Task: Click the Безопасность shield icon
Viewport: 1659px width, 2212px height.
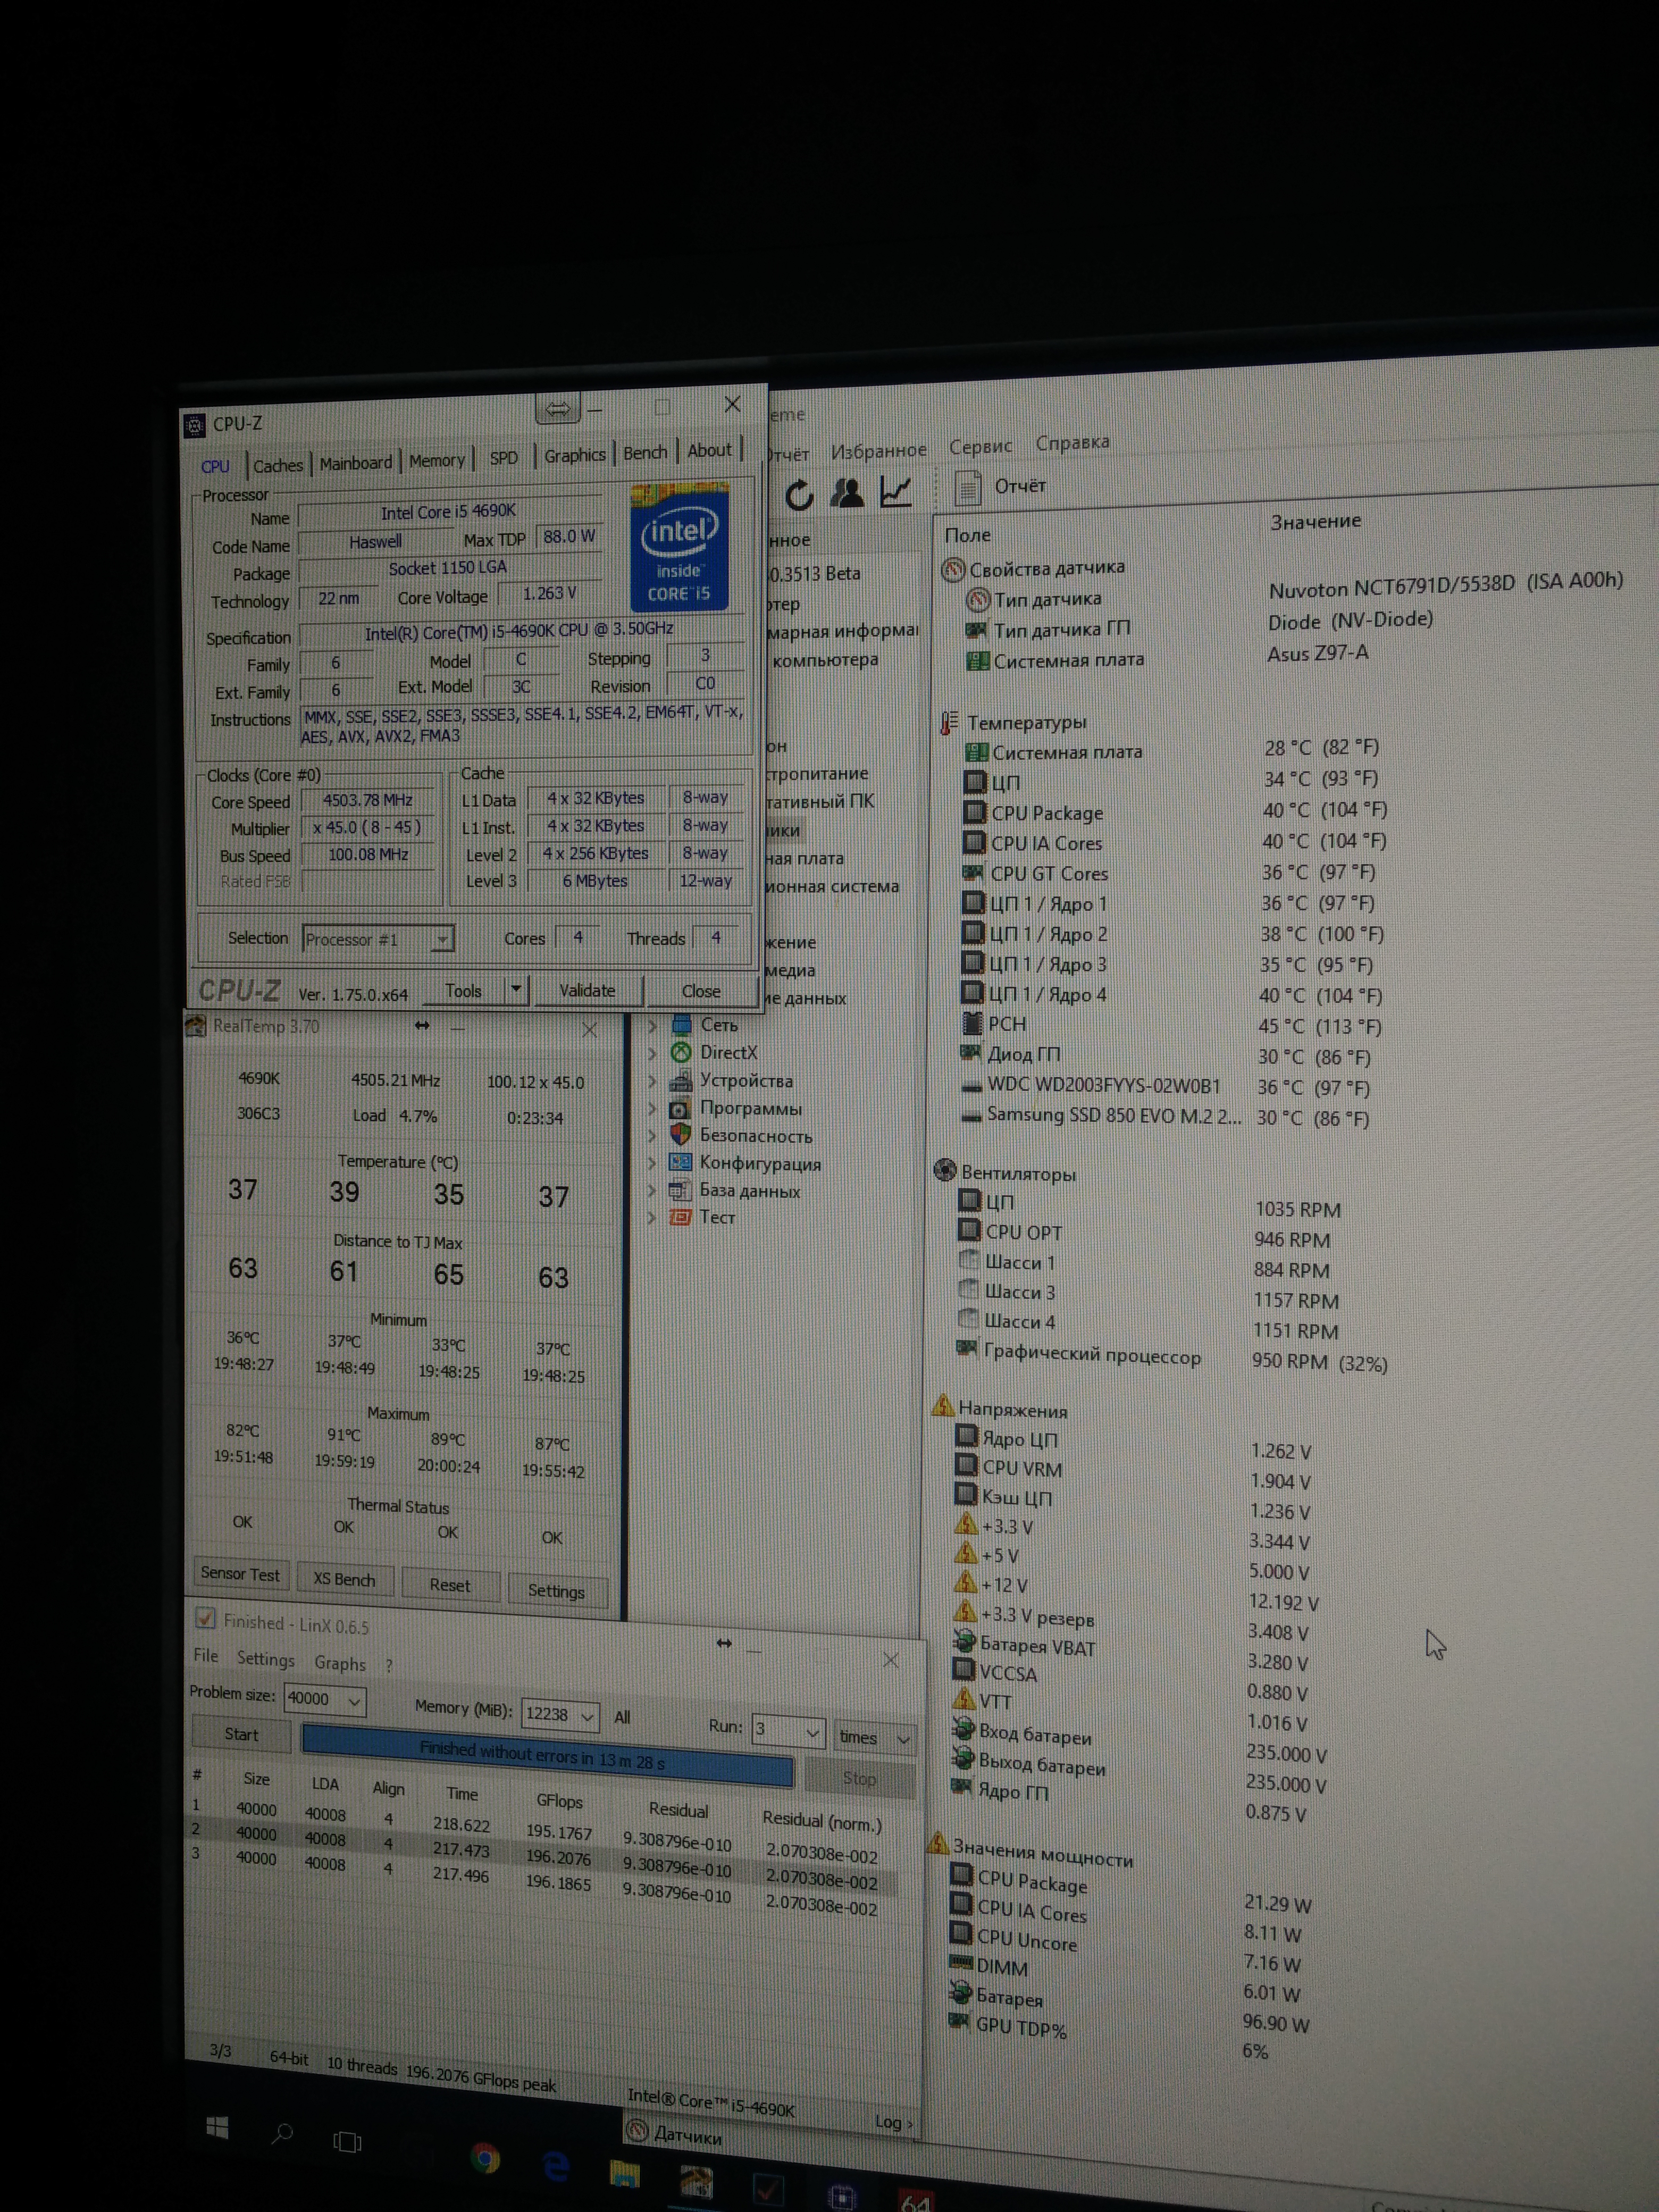Action: tap(680, 1135)
